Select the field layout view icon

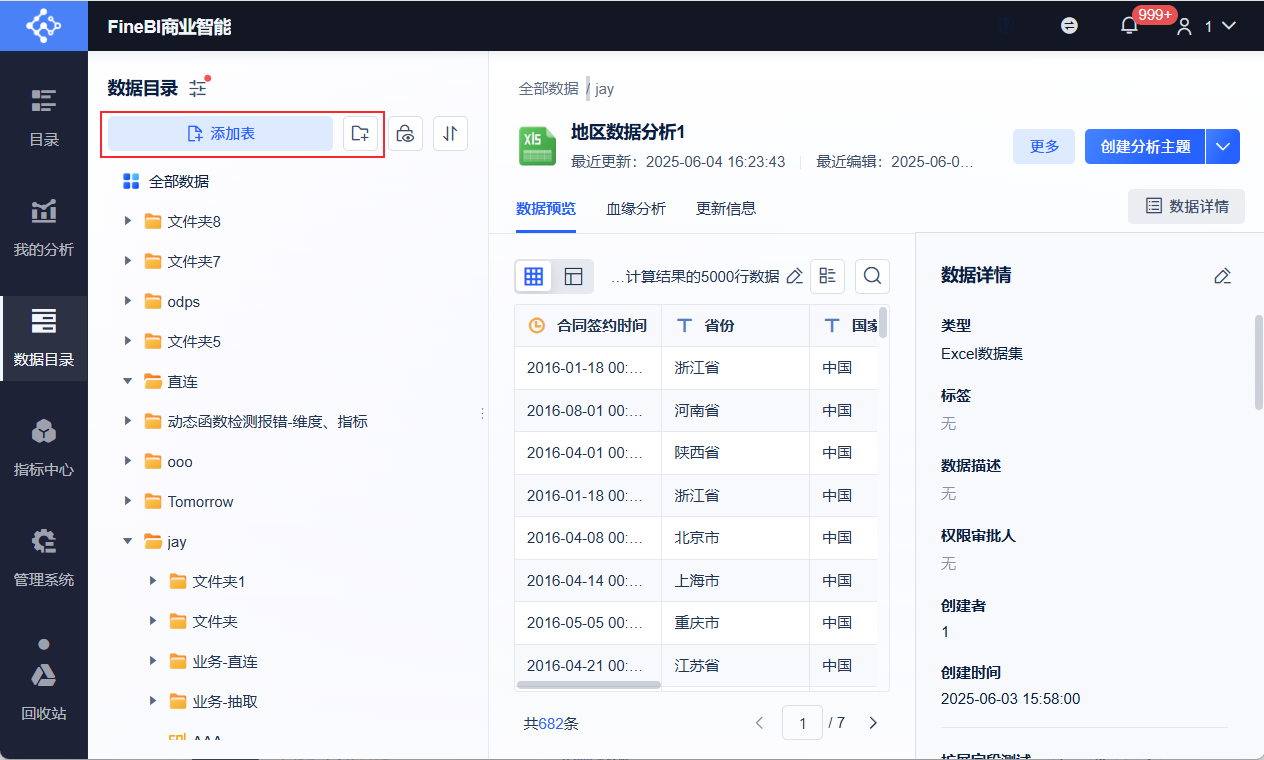[x=573, y=276]
